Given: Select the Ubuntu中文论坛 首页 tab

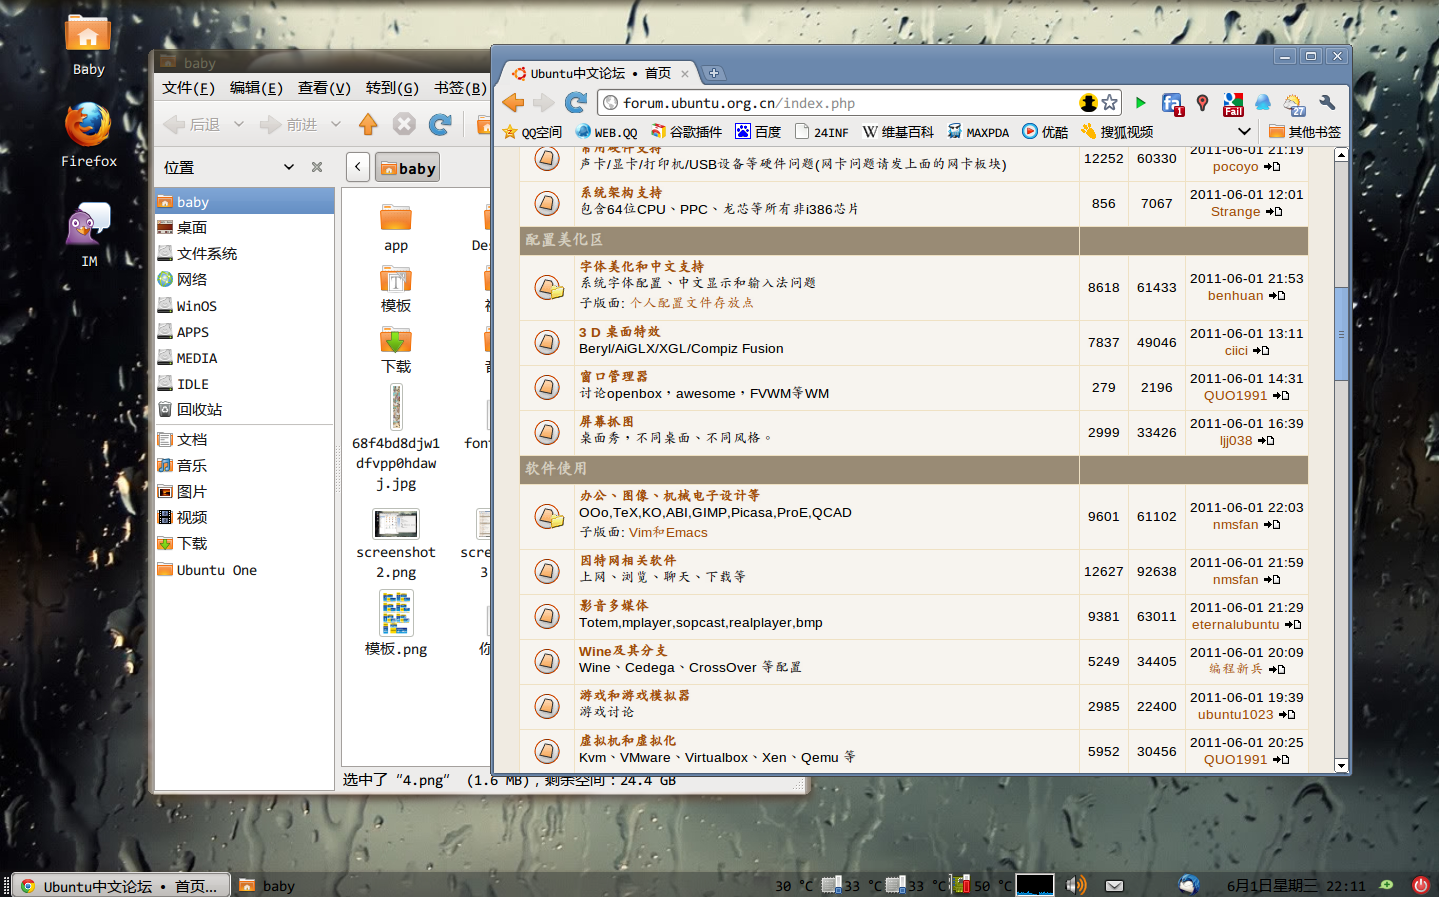Looking at the screenshot, I should tap(600, 73).
